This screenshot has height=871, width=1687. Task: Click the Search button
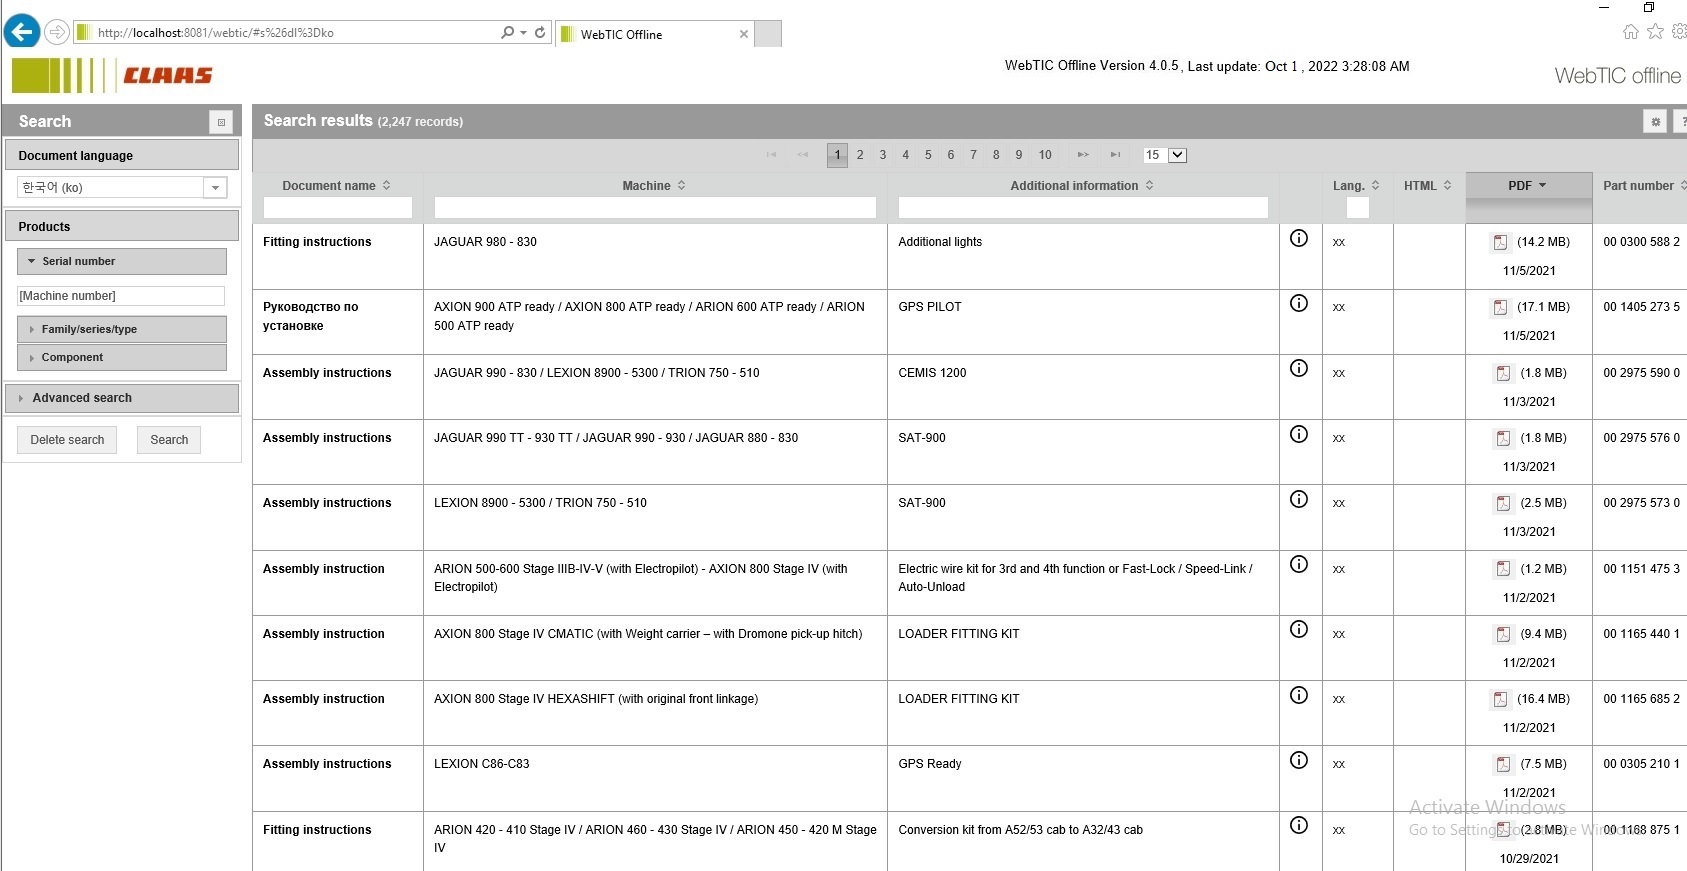169,440
